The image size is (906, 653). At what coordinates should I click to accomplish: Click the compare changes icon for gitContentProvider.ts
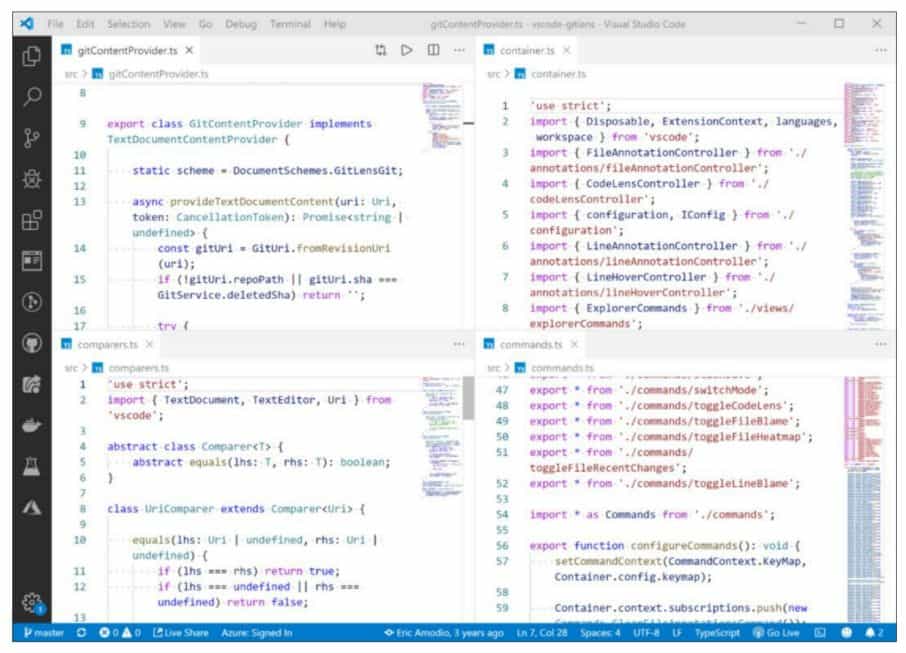[x=381, y=50]
